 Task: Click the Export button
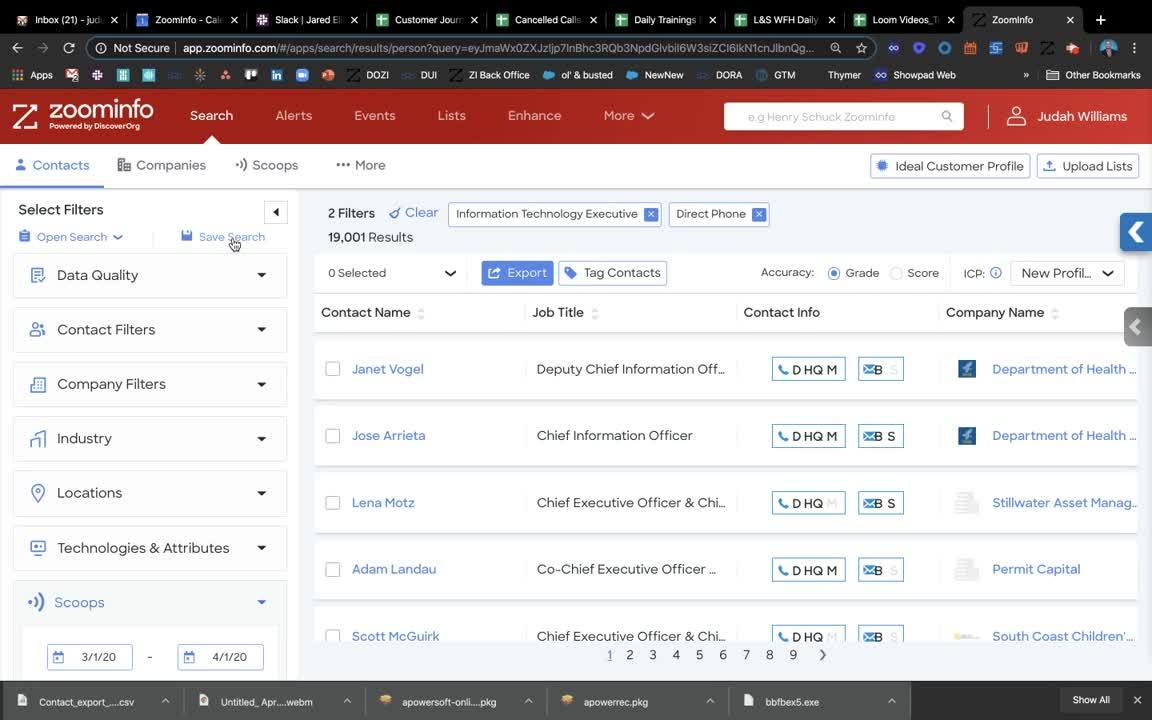click(517, 273)
